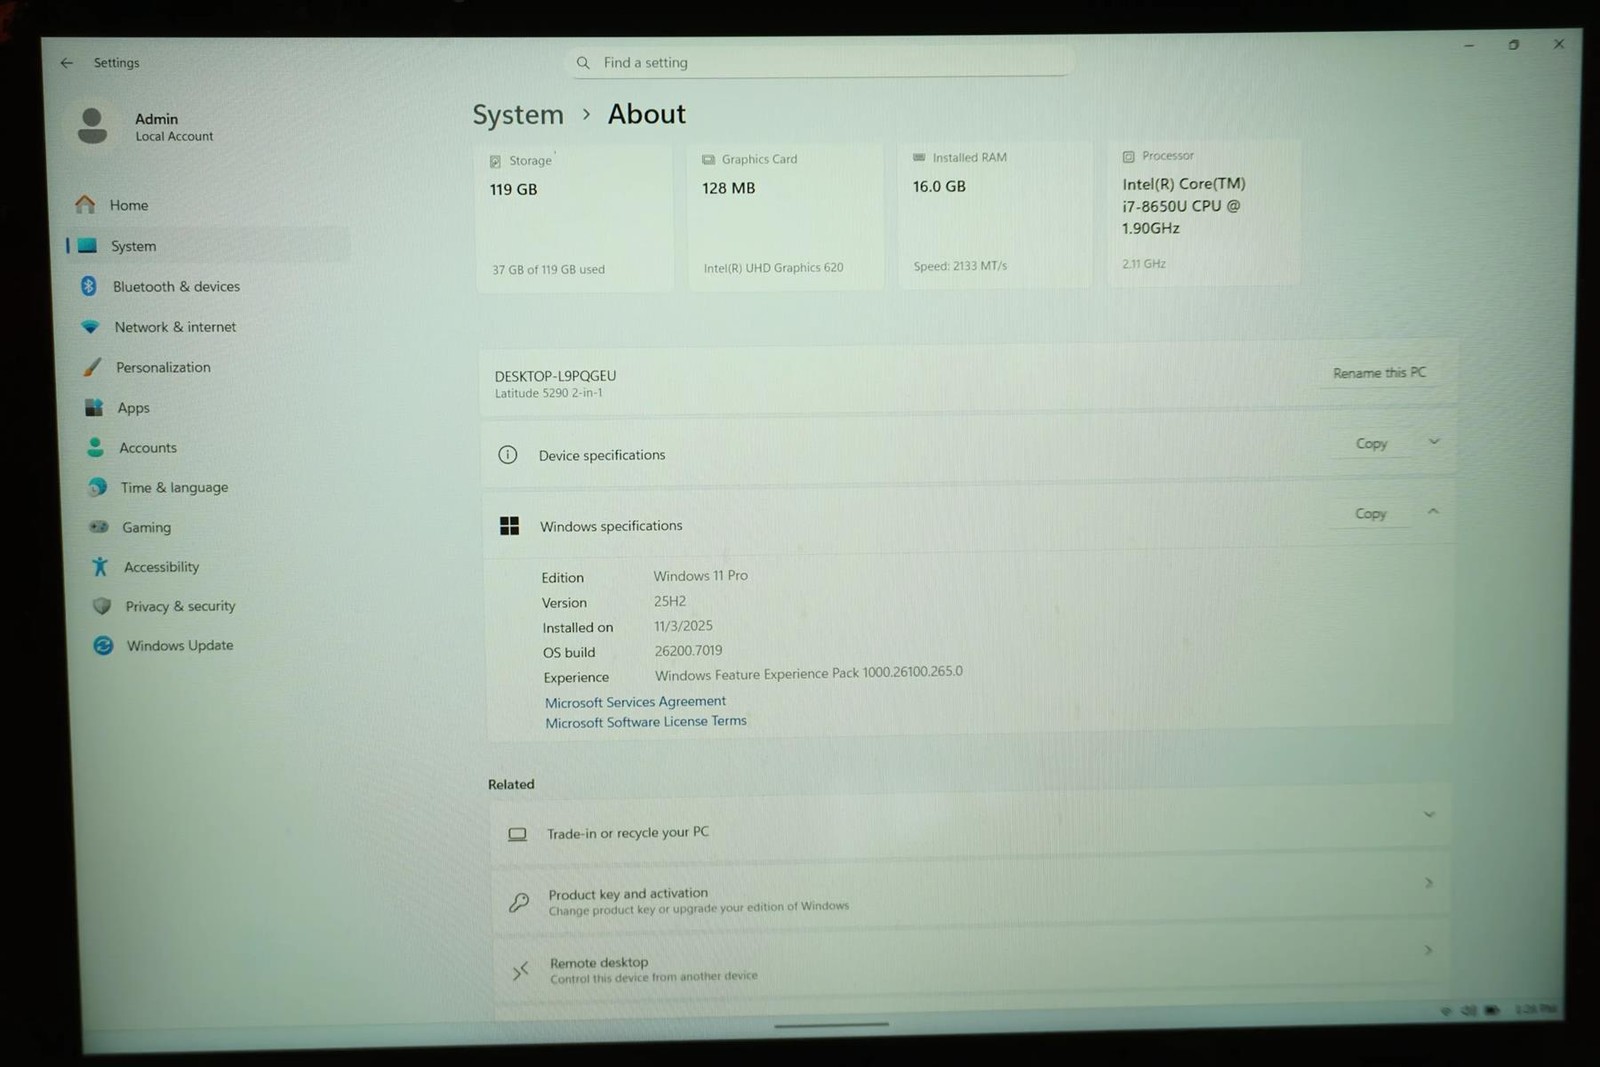
Task: Click the taskbar battery tray icon
Action: (x=1492, y=1011)
